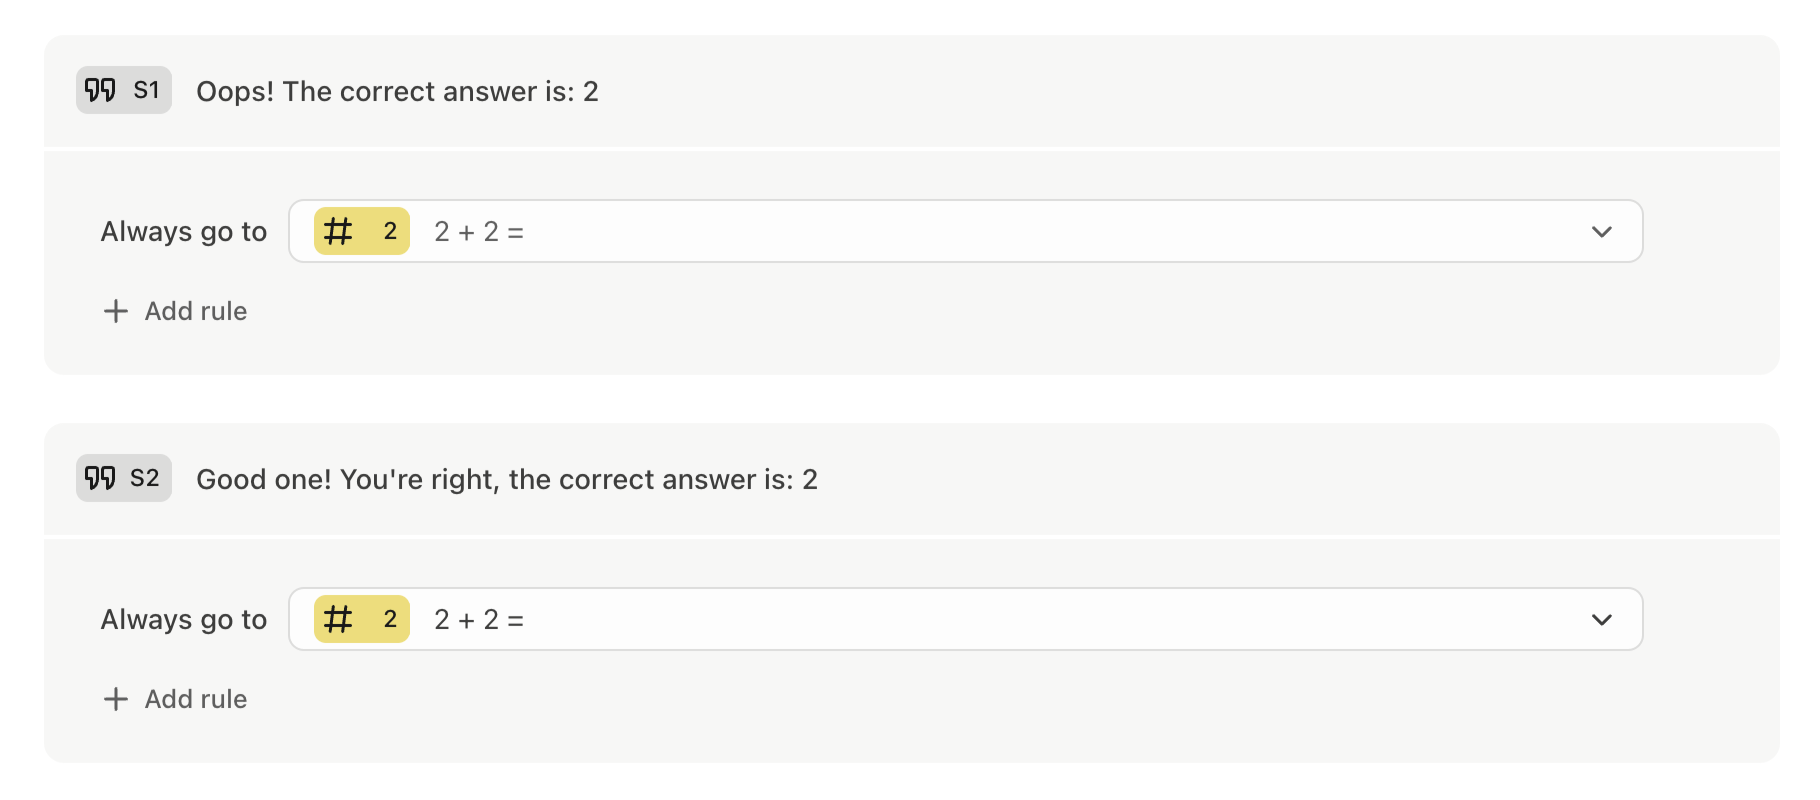The height and width of the screenshot is (800, 1820).
Task: Click the plus icon under the S1 rule
Action: tap(116, 311)
